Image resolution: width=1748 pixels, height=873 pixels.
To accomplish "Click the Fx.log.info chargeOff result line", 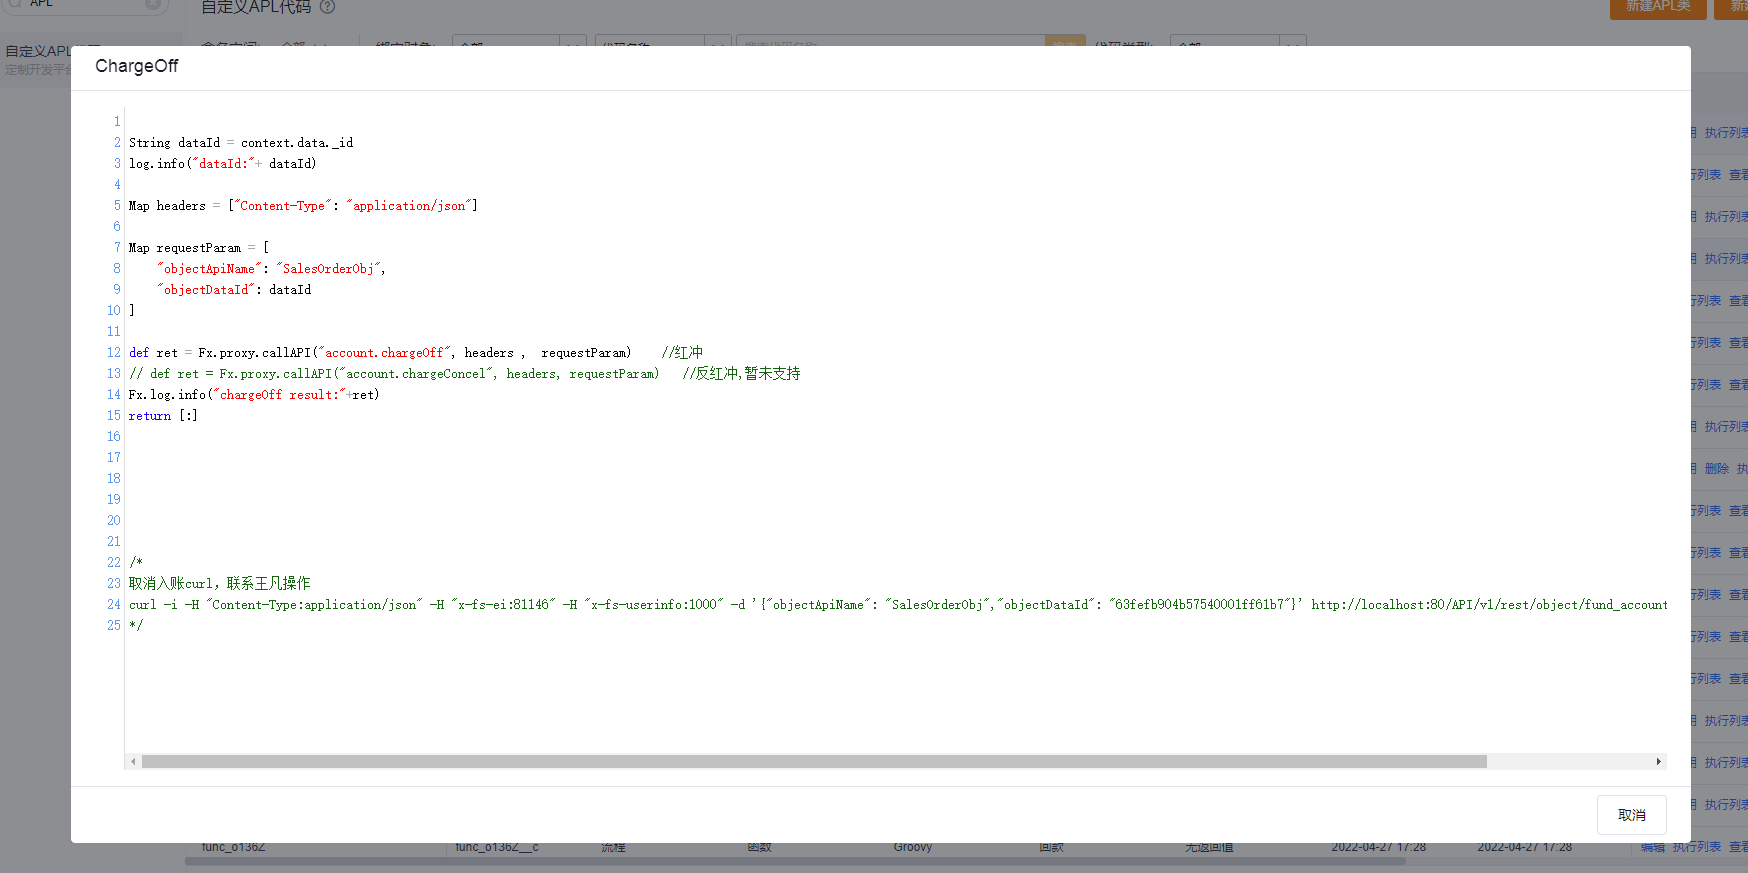I will (x=254, y=395).
